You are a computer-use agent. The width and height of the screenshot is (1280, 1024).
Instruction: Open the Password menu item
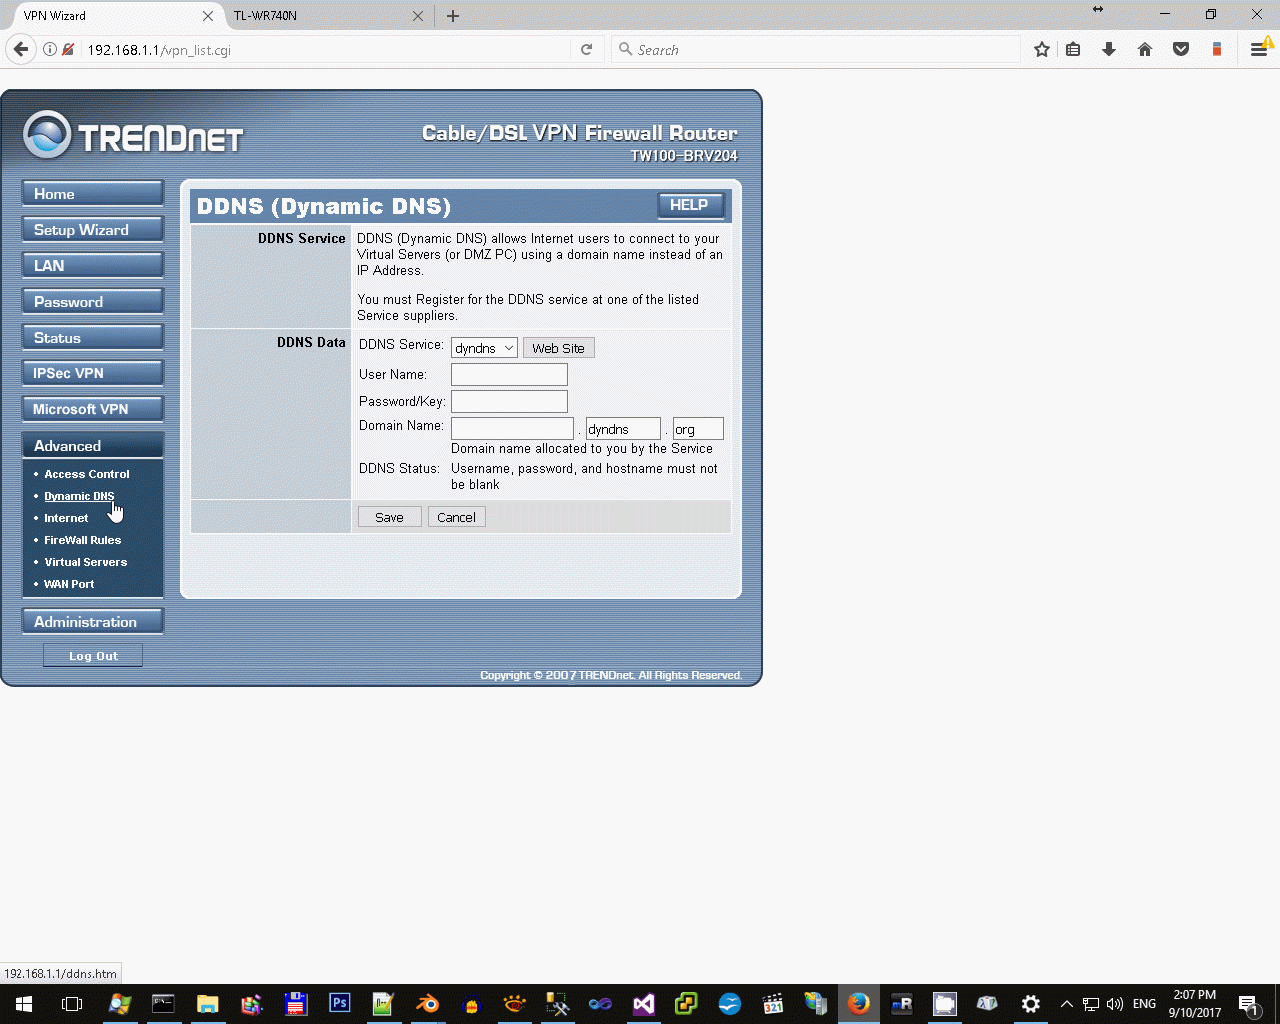(93, 302)
